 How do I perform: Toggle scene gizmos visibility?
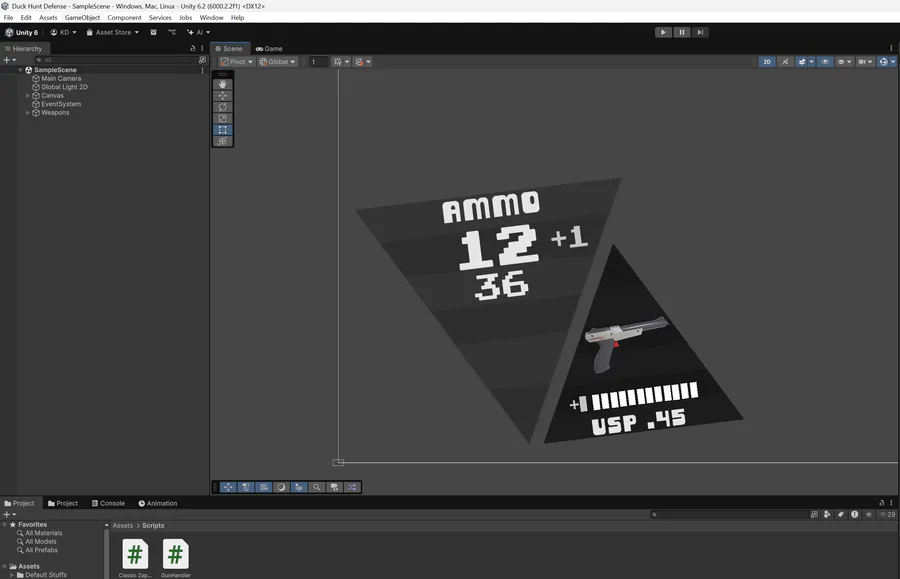(x=883, y=62)
